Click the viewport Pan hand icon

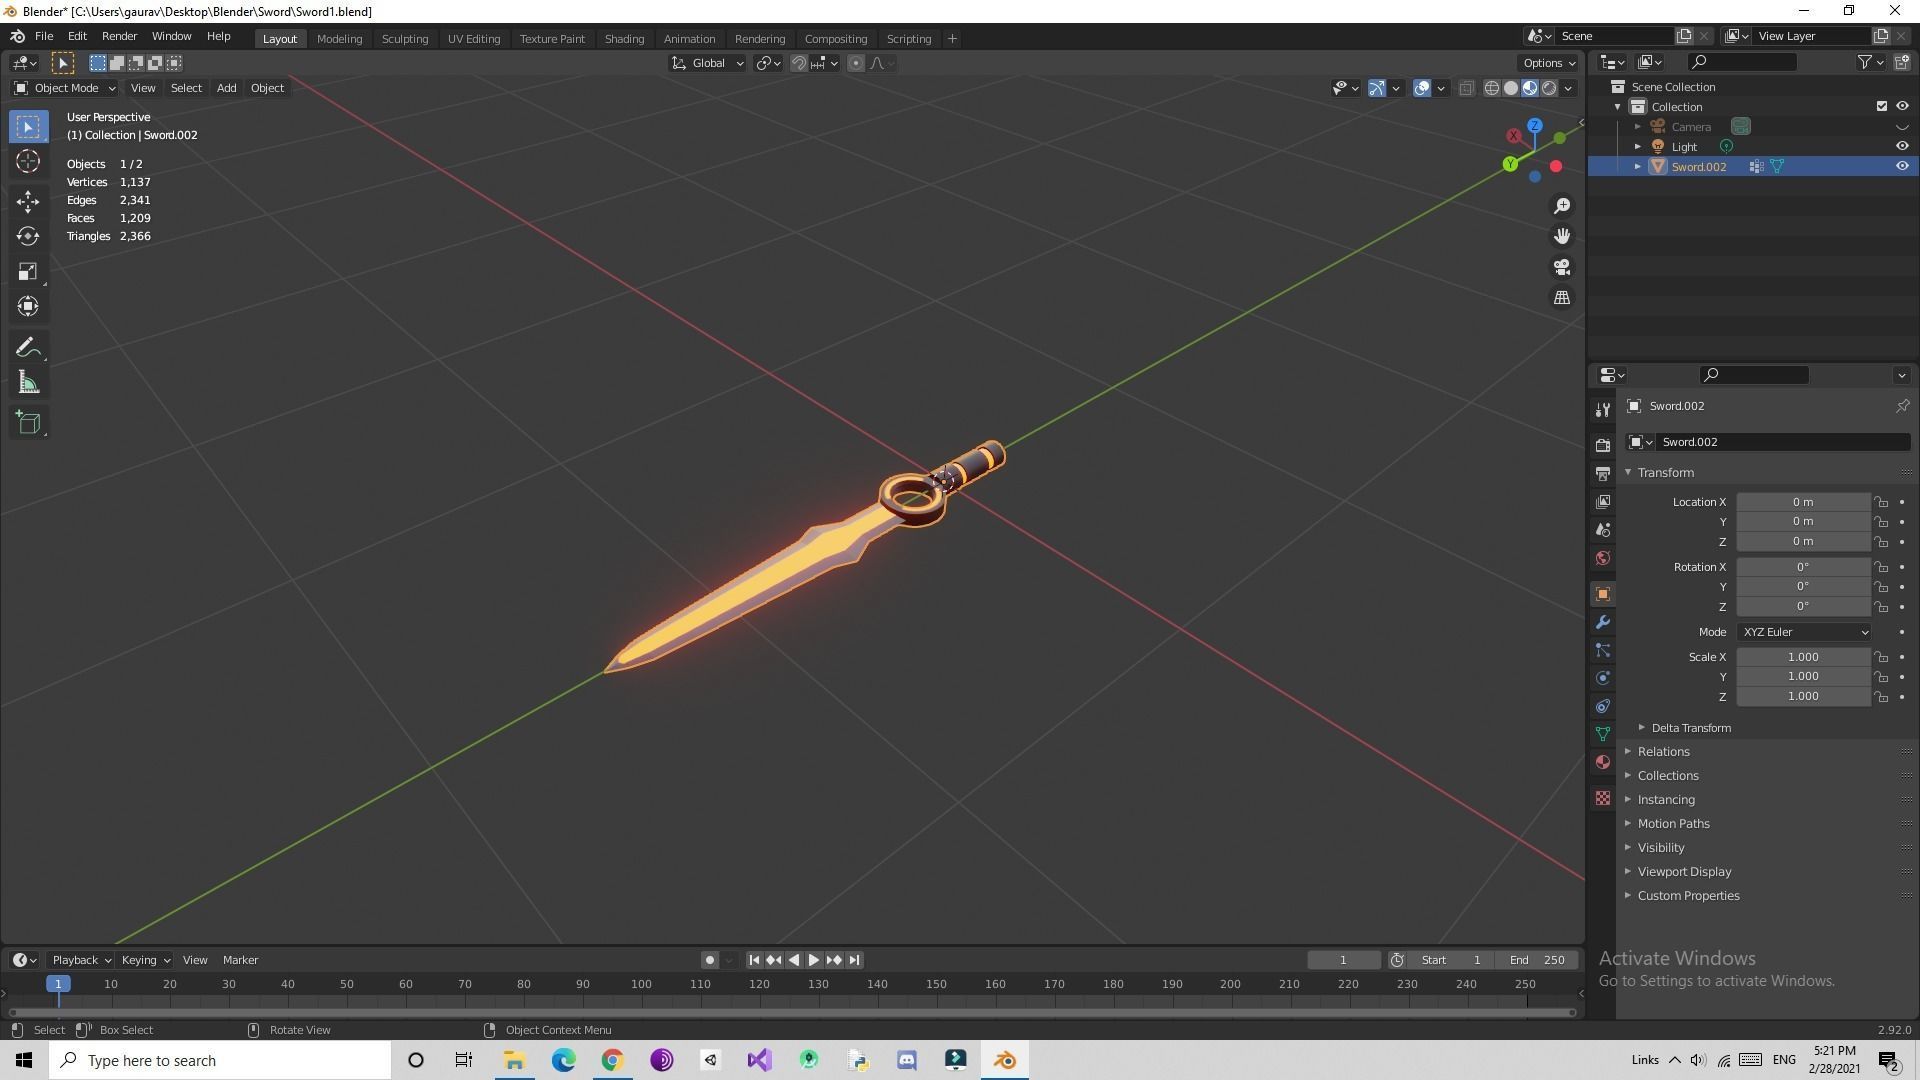coord(1562,236)
